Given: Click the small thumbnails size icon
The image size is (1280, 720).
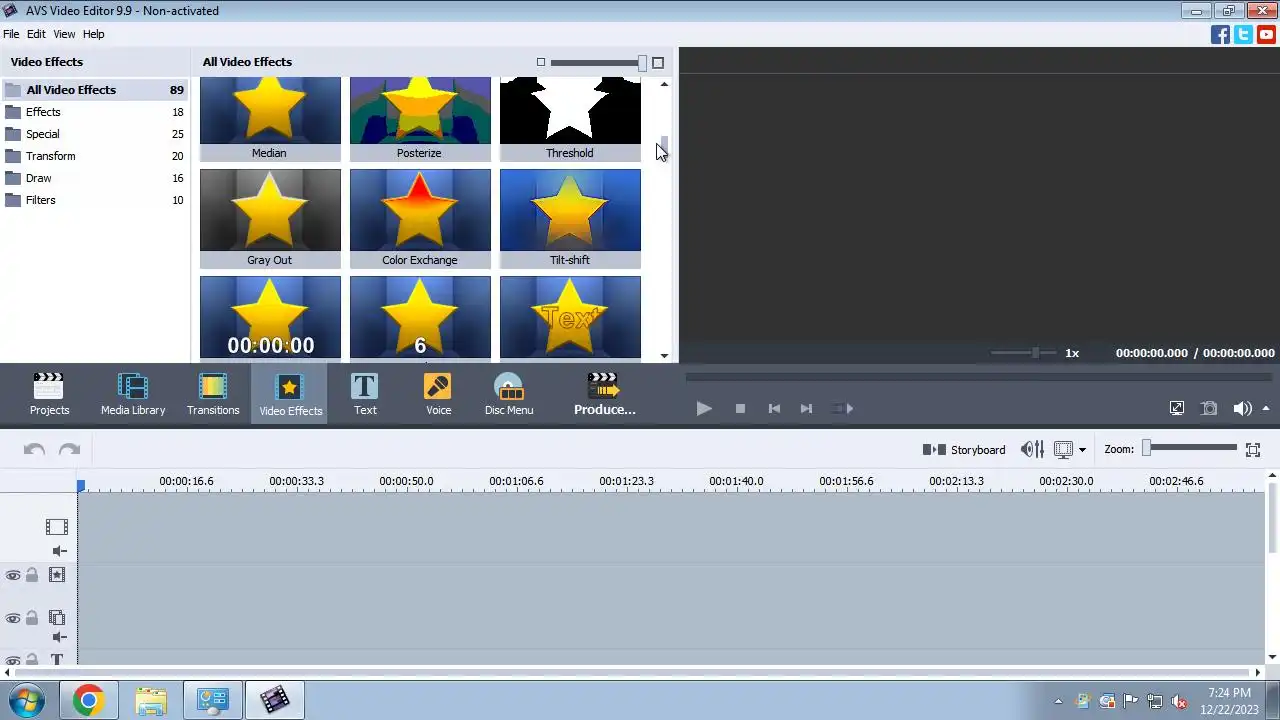Looking at the screenshot, I should point(541,62).
